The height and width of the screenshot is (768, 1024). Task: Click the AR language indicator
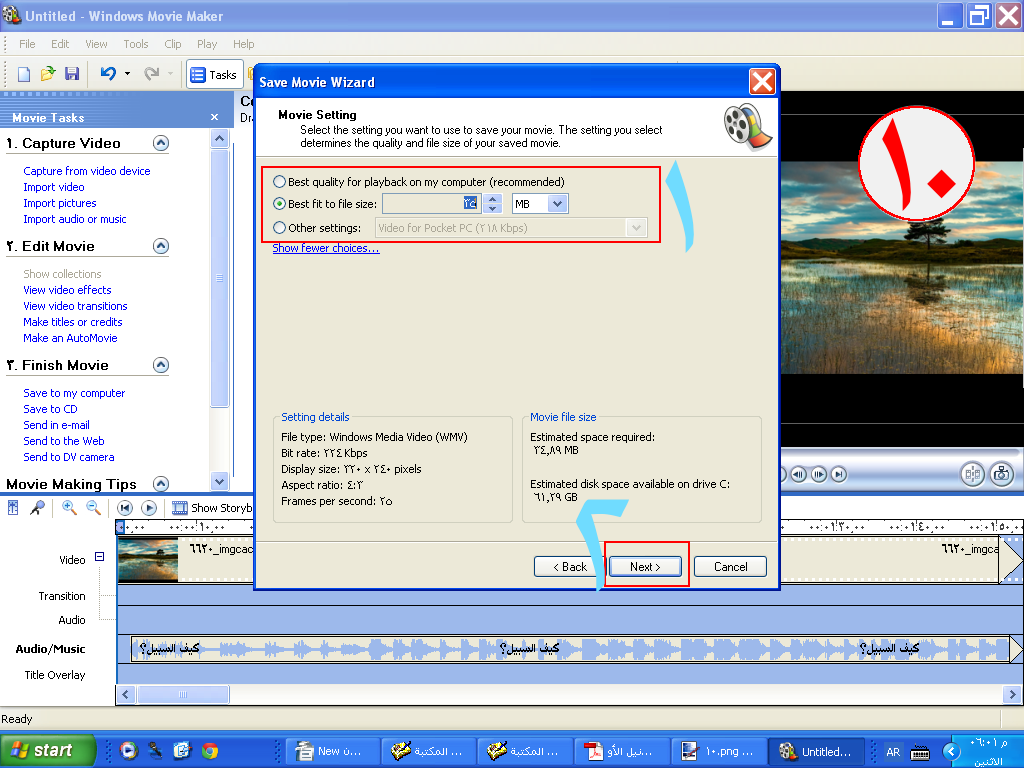pos(893,752)
